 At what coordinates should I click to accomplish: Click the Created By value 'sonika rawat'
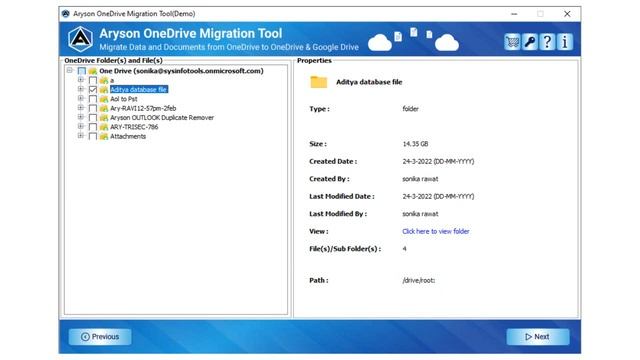420,179
